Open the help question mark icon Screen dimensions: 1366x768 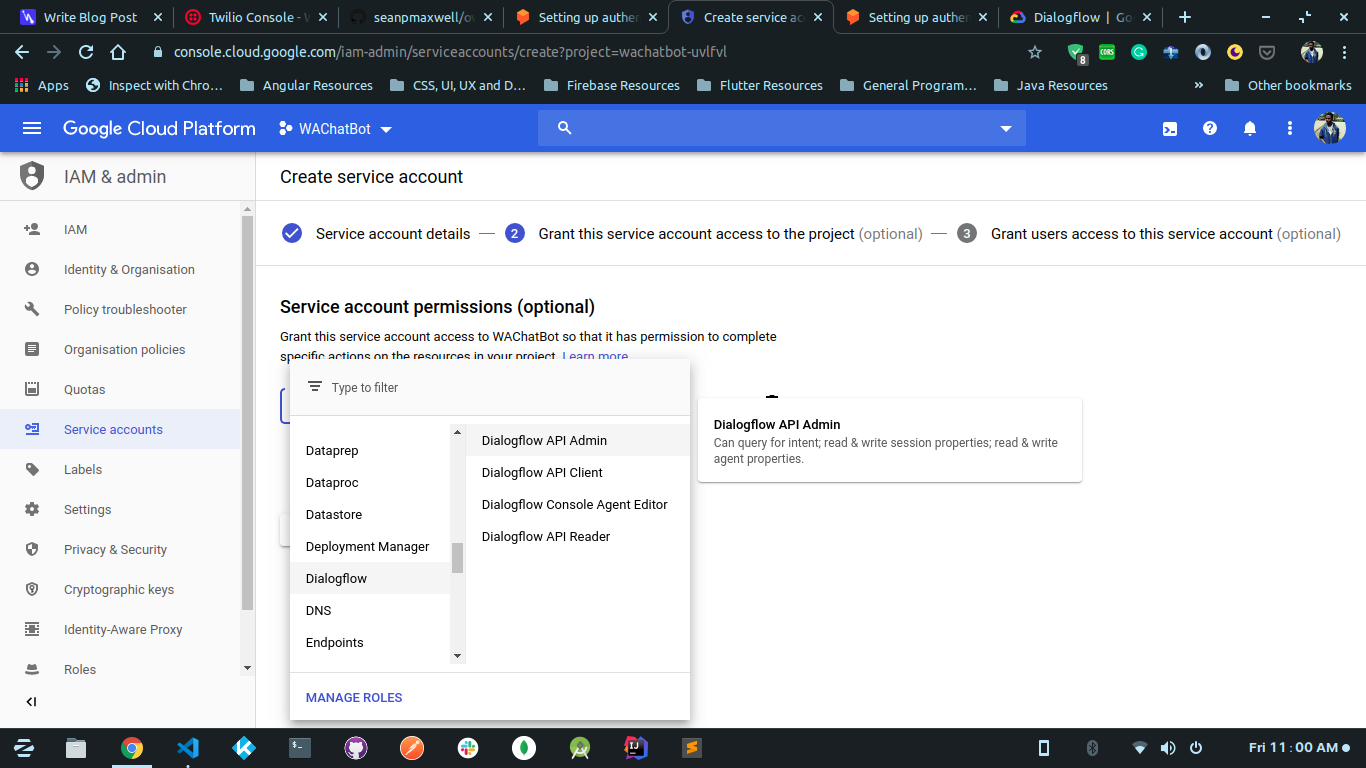tap(1210, 128)
